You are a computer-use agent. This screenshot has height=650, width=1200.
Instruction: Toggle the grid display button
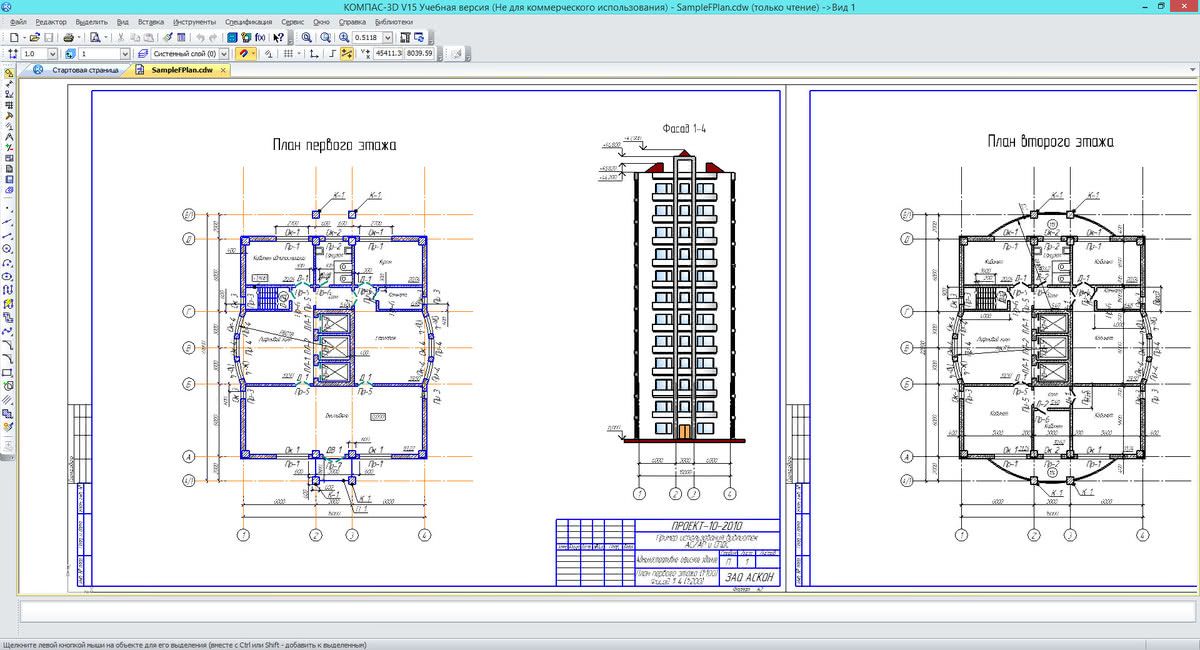point(289,54)
